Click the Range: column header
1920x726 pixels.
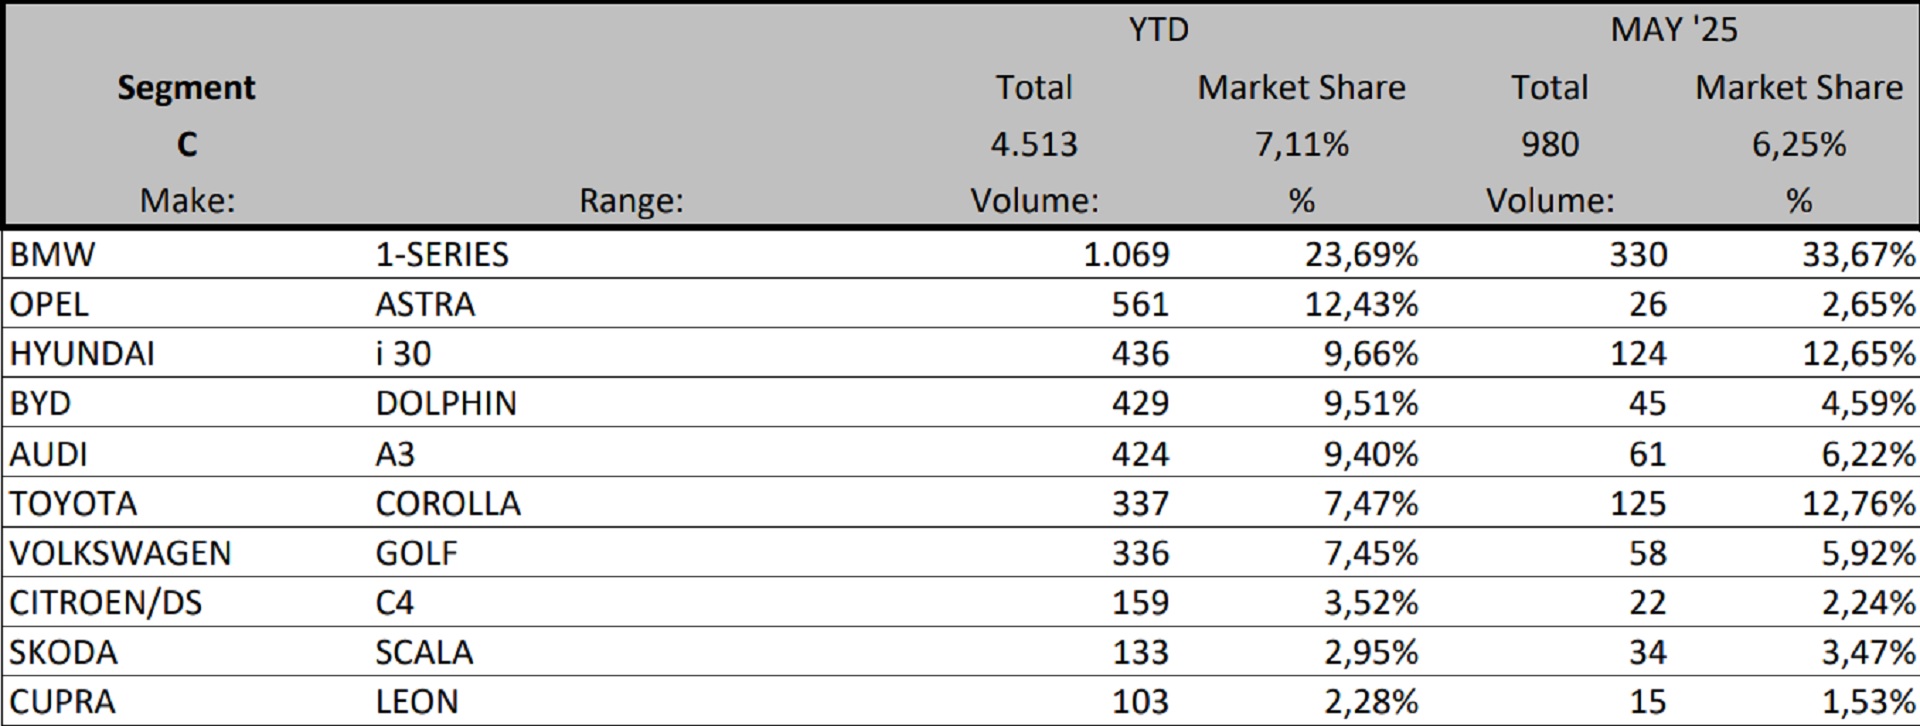click(631, 201)
